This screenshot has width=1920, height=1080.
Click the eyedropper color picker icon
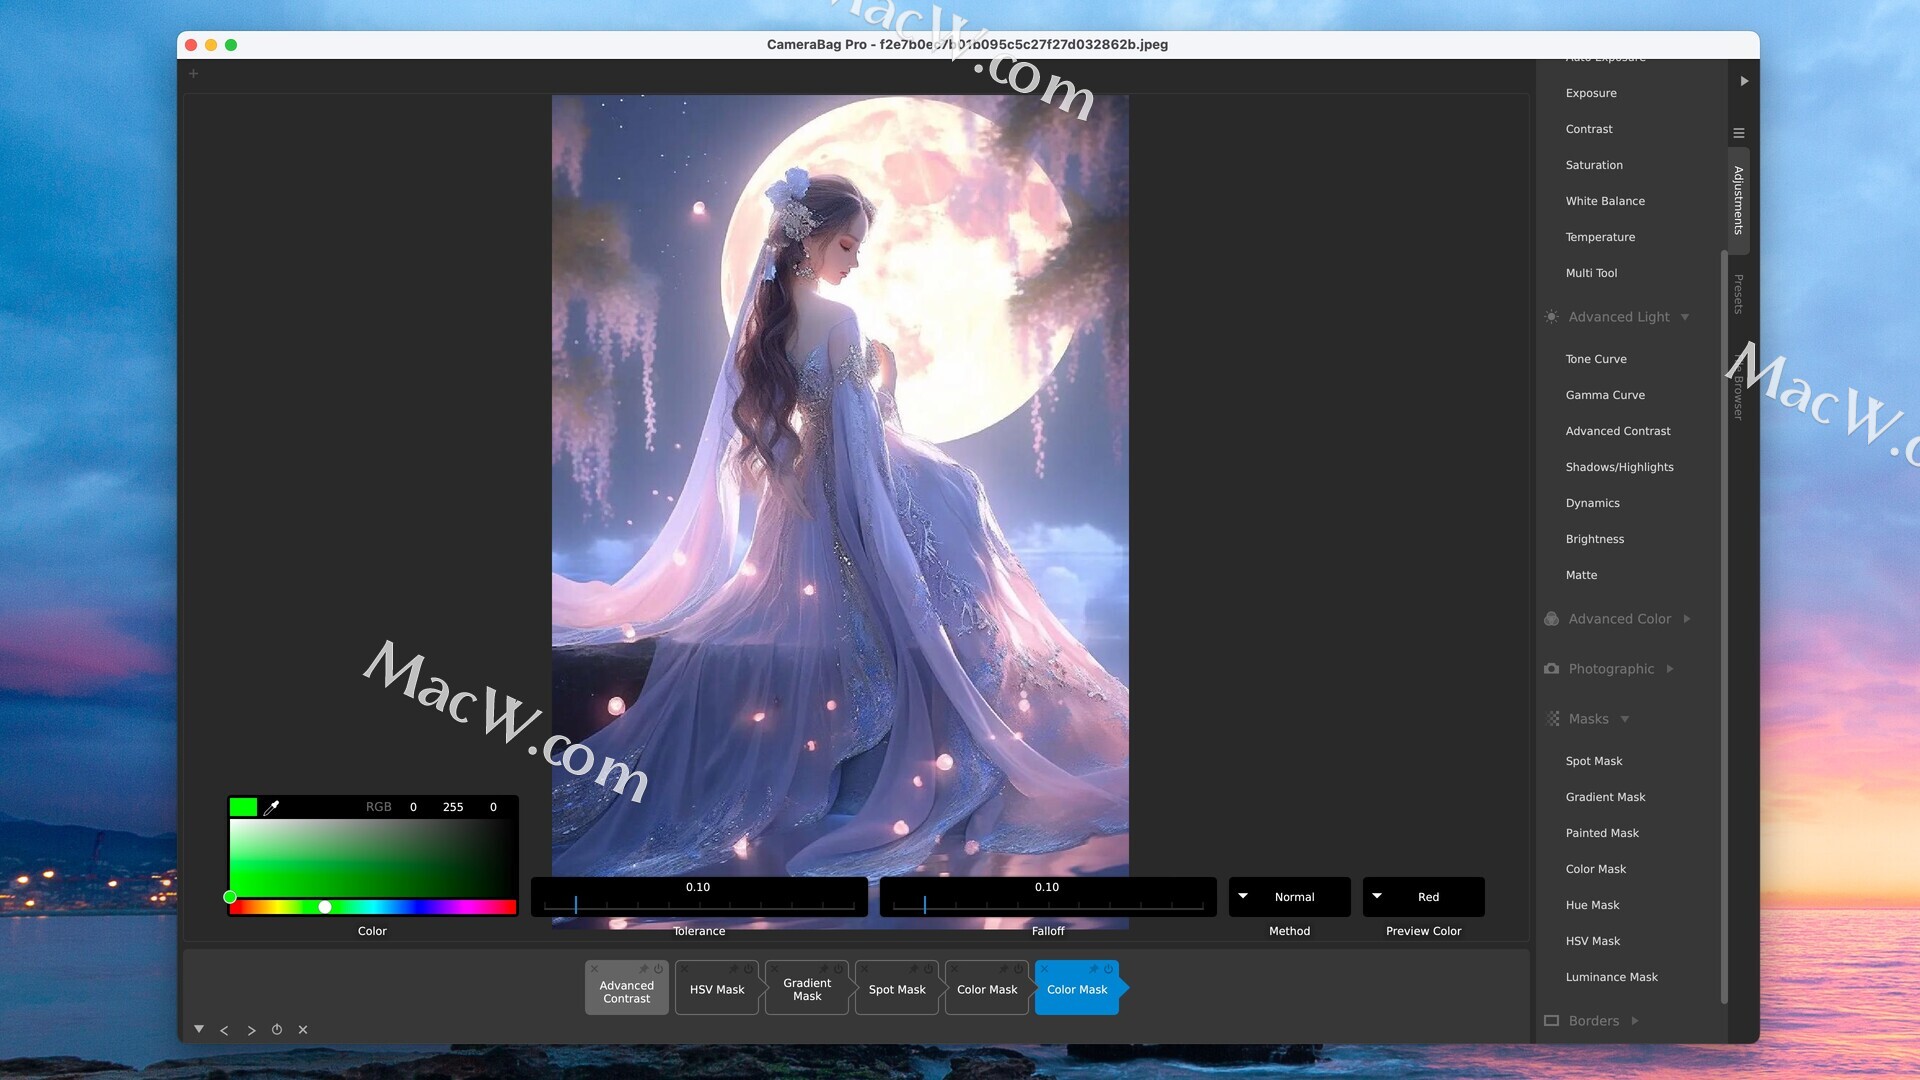coord(271,807)
